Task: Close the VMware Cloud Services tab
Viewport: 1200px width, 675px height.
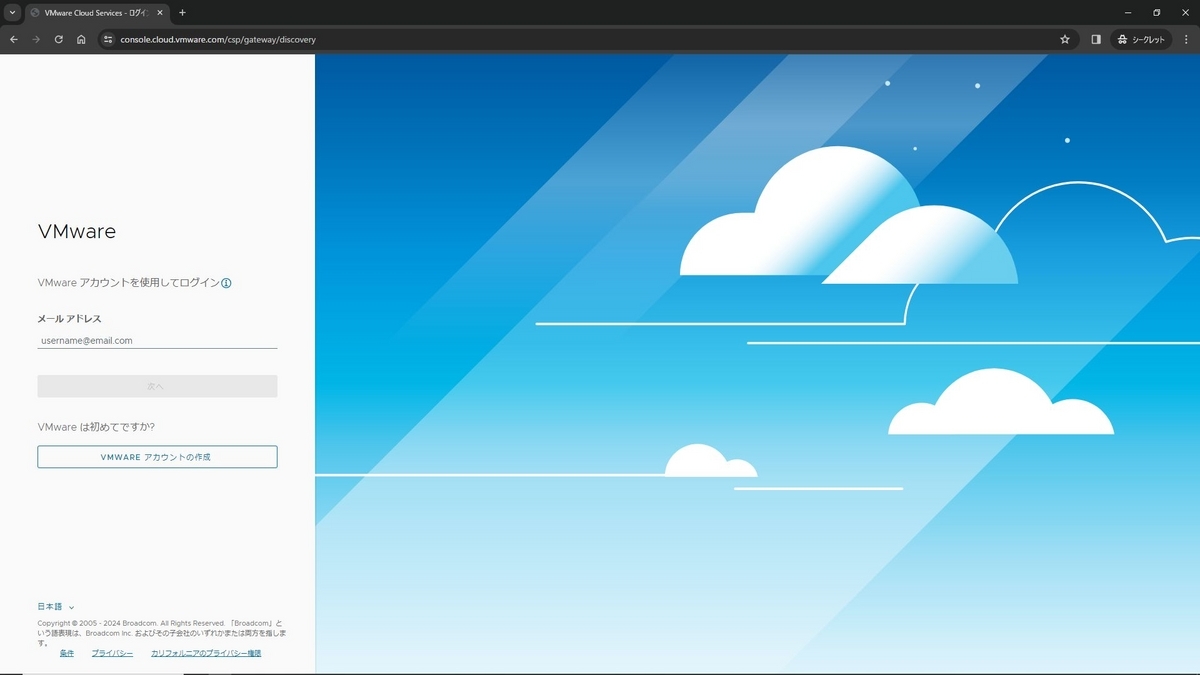Action: point(159,13)
